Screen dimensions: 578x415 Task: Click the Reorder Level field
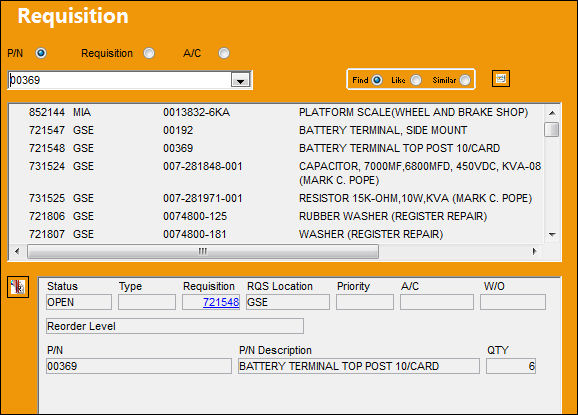175,326
